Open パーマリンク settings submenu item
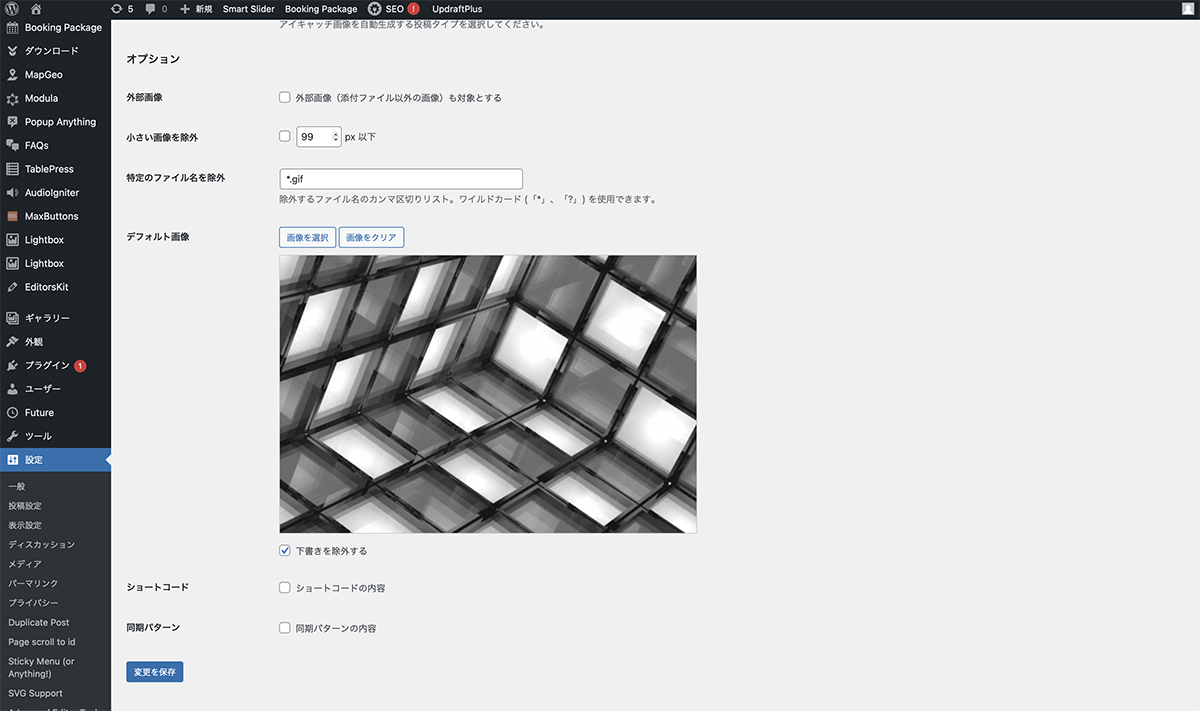Viewport: 1200px width, 711px height. (x=33, y=583)
